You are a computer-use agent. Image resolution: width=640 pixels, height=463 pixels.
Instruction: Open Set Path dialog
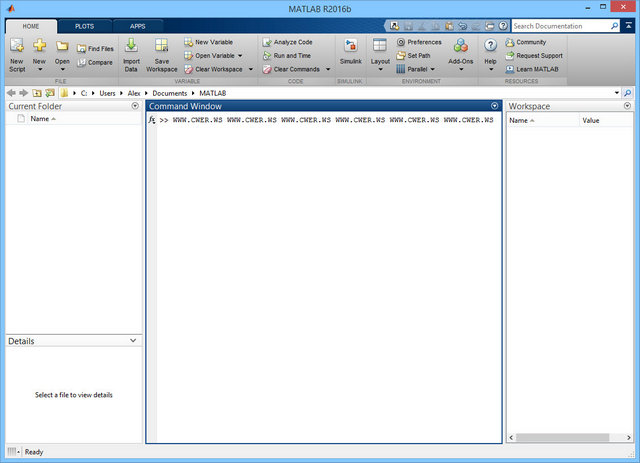tap(417, 56)
